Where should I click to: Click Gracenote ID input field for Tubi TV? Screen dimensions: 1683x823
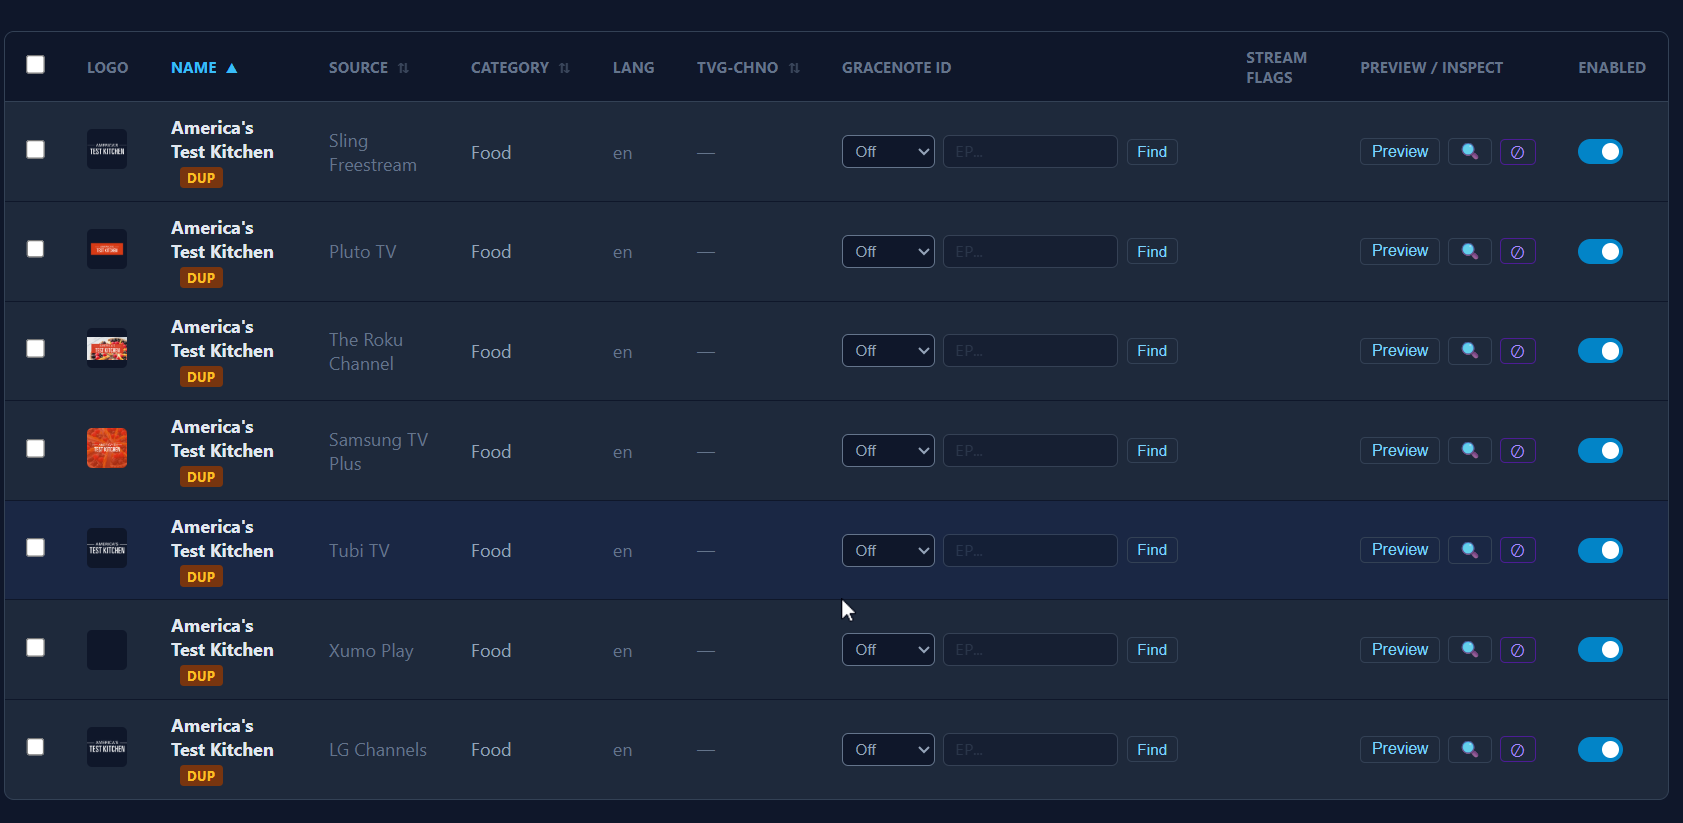(1029, 550)
